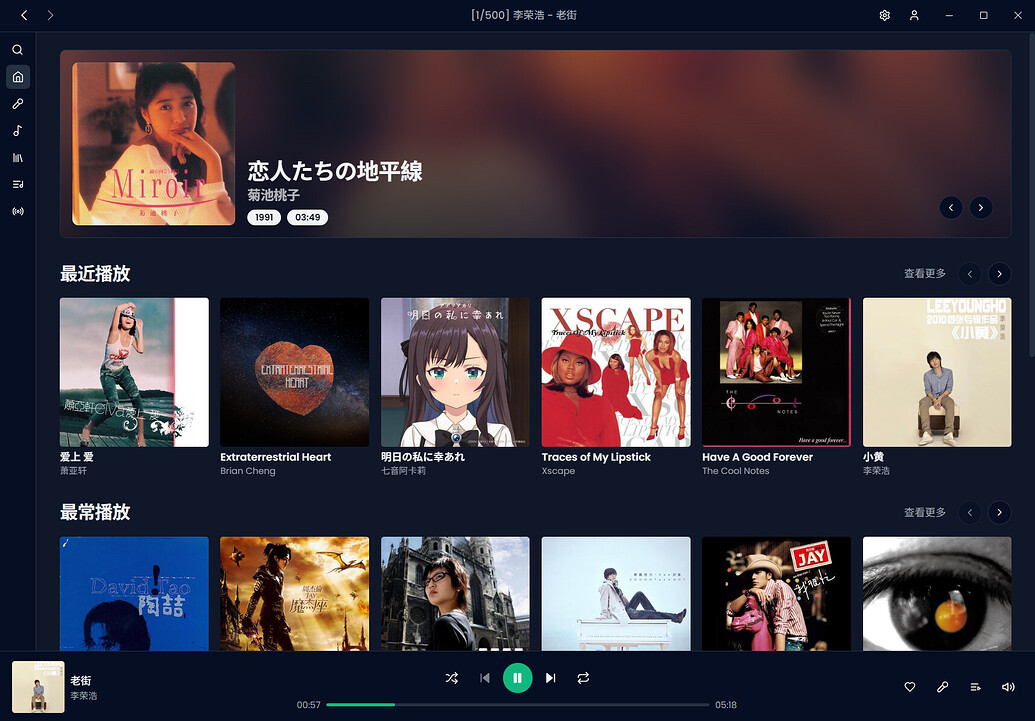Open the 爱上 爱 album cover
The image size is (1035, 721).
(134, 372)
